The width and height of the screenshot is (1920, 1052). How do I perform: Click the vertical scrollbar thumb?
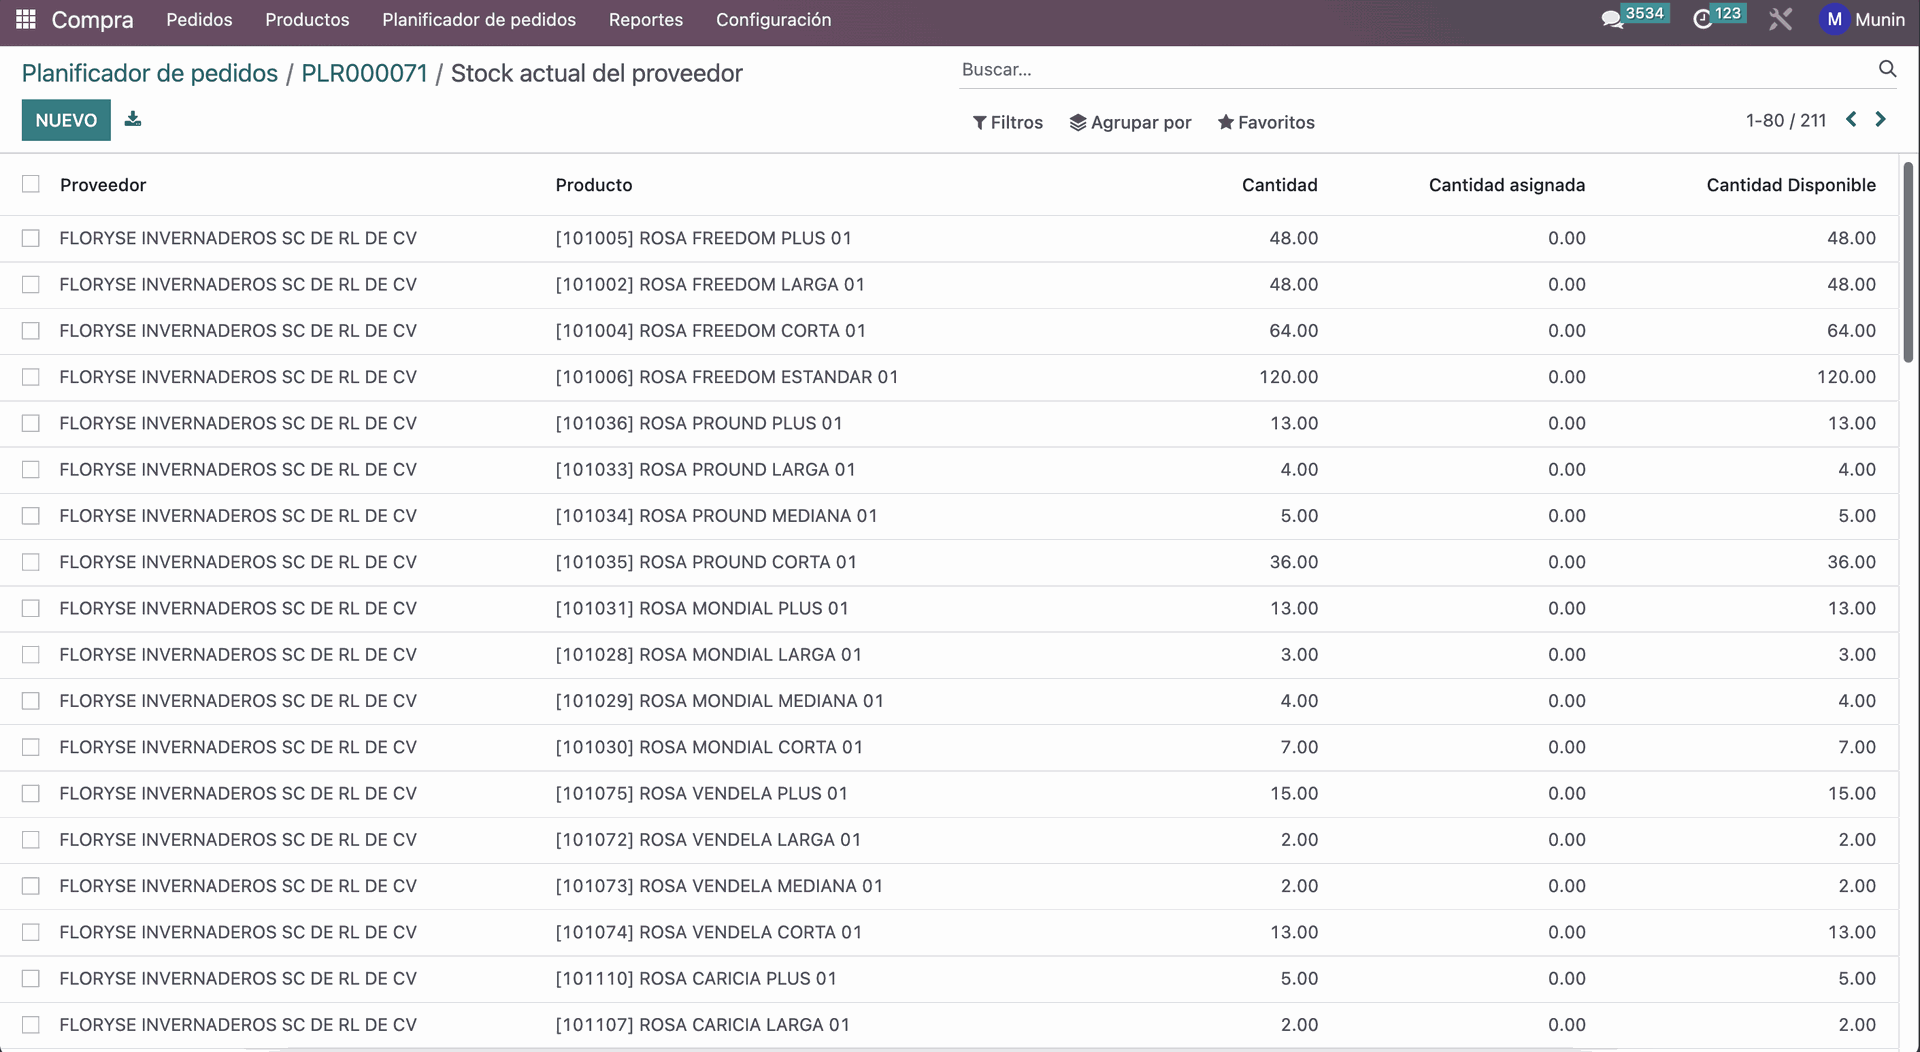(x=1908, y=262)
